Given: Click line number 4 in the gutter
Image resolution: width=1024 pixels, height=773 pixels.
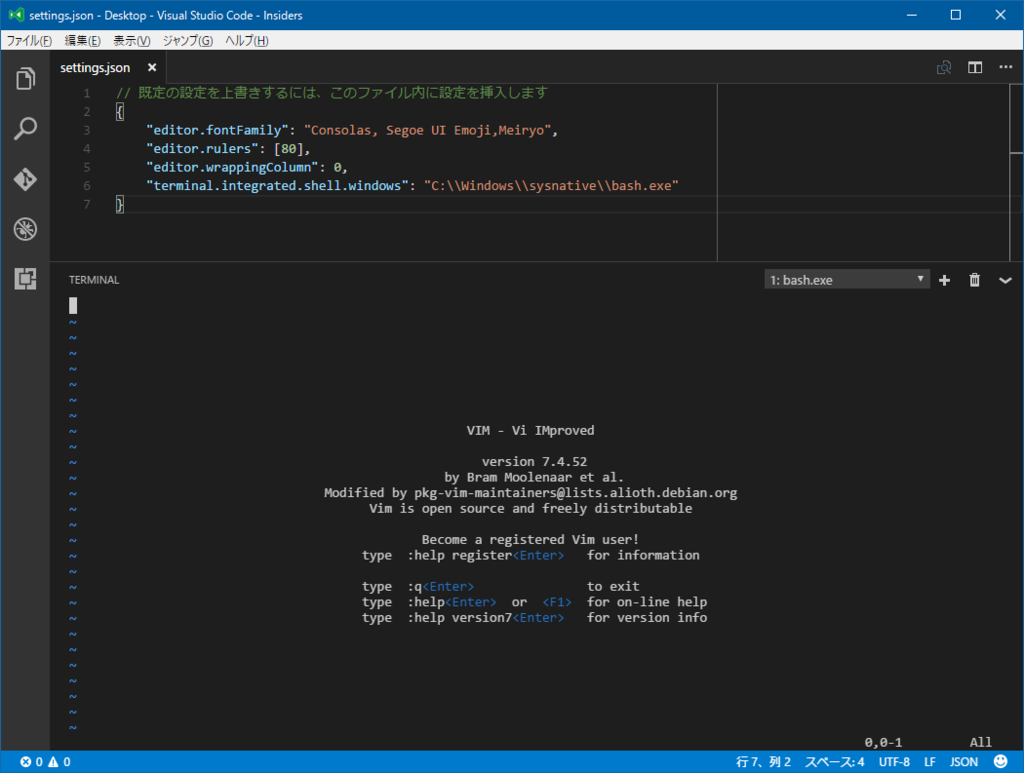Looking at the screenshot, I should click(86, 149).
